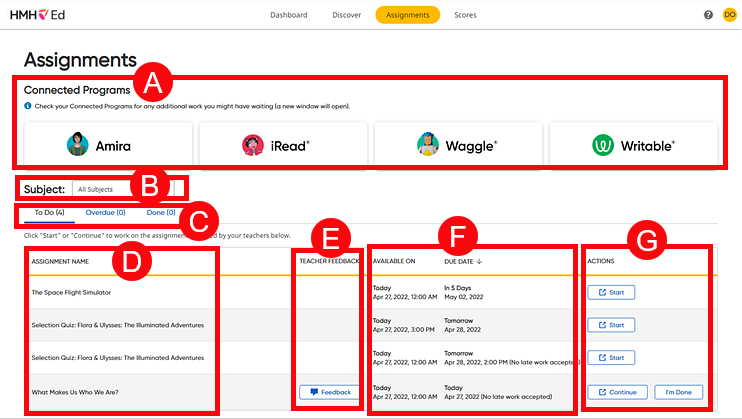Click the Apr 27, 2022, 3:00 PM availability
Image resolution: width=742 pixels, height=419 pixels.
[x=404, y=330]
